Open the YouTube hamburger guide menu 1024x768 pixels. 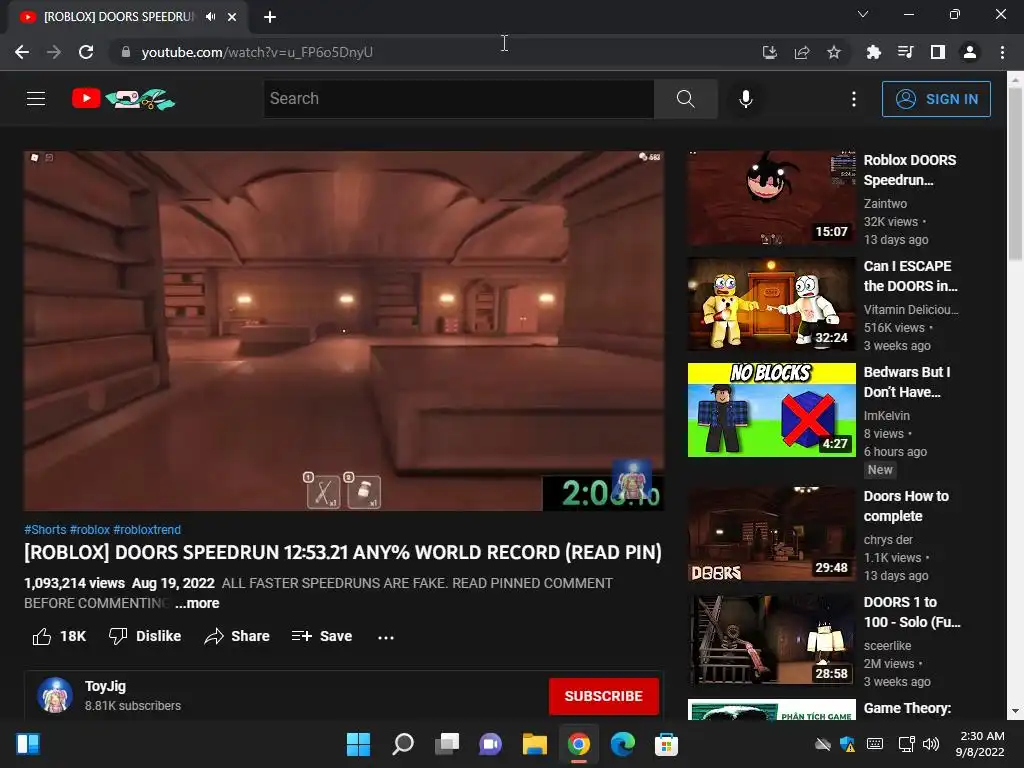[x=36, y=99]
